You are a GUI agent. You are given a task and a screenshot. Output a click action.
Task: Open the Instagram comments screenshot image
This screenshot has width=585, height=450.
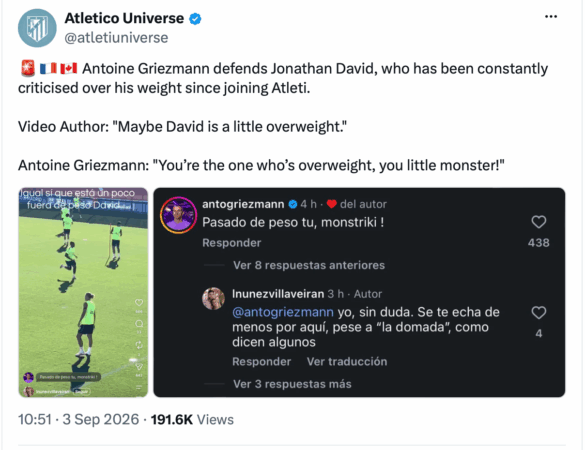pos(359,292)
